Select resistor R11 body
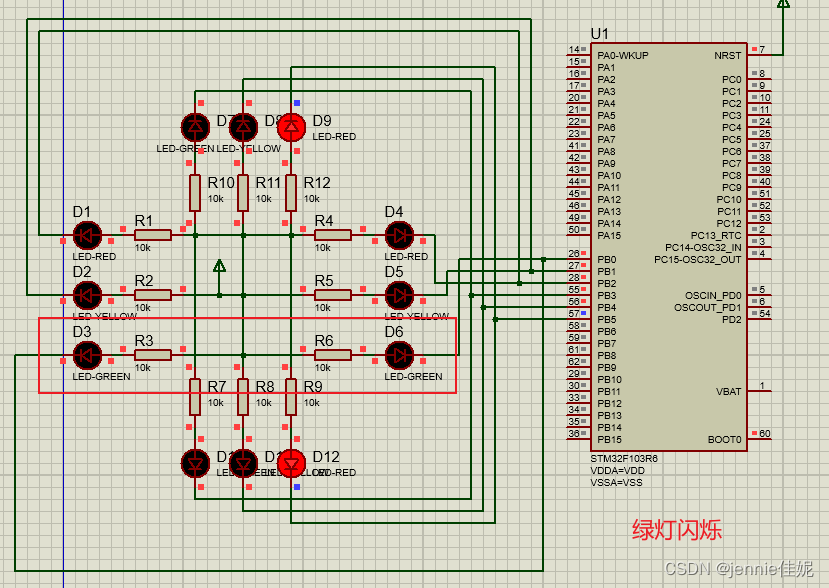The width and height of the screenshot is (829, 588). [243, 193]
